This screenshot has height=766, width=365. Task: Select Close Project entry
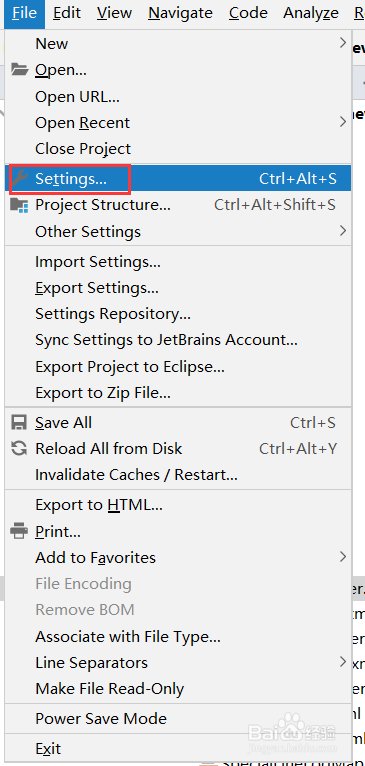(x=178, y=149)
